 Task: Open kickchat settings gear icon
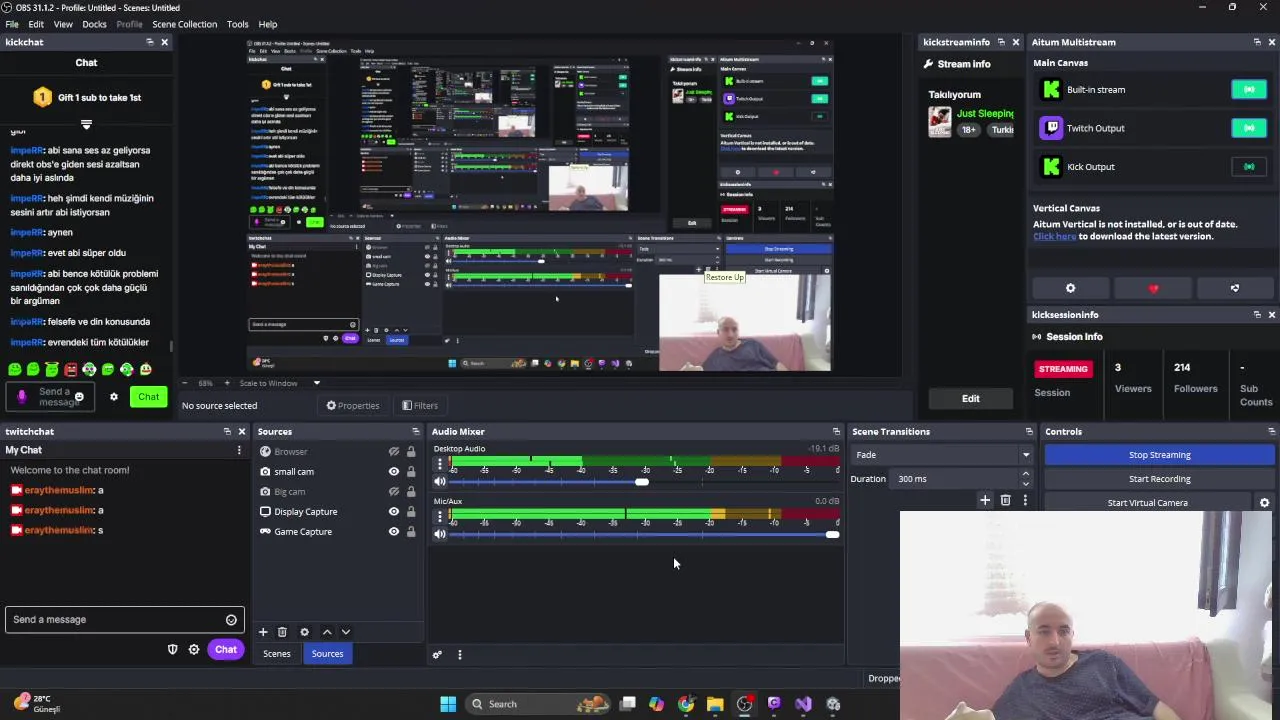[x=114, y=397]
